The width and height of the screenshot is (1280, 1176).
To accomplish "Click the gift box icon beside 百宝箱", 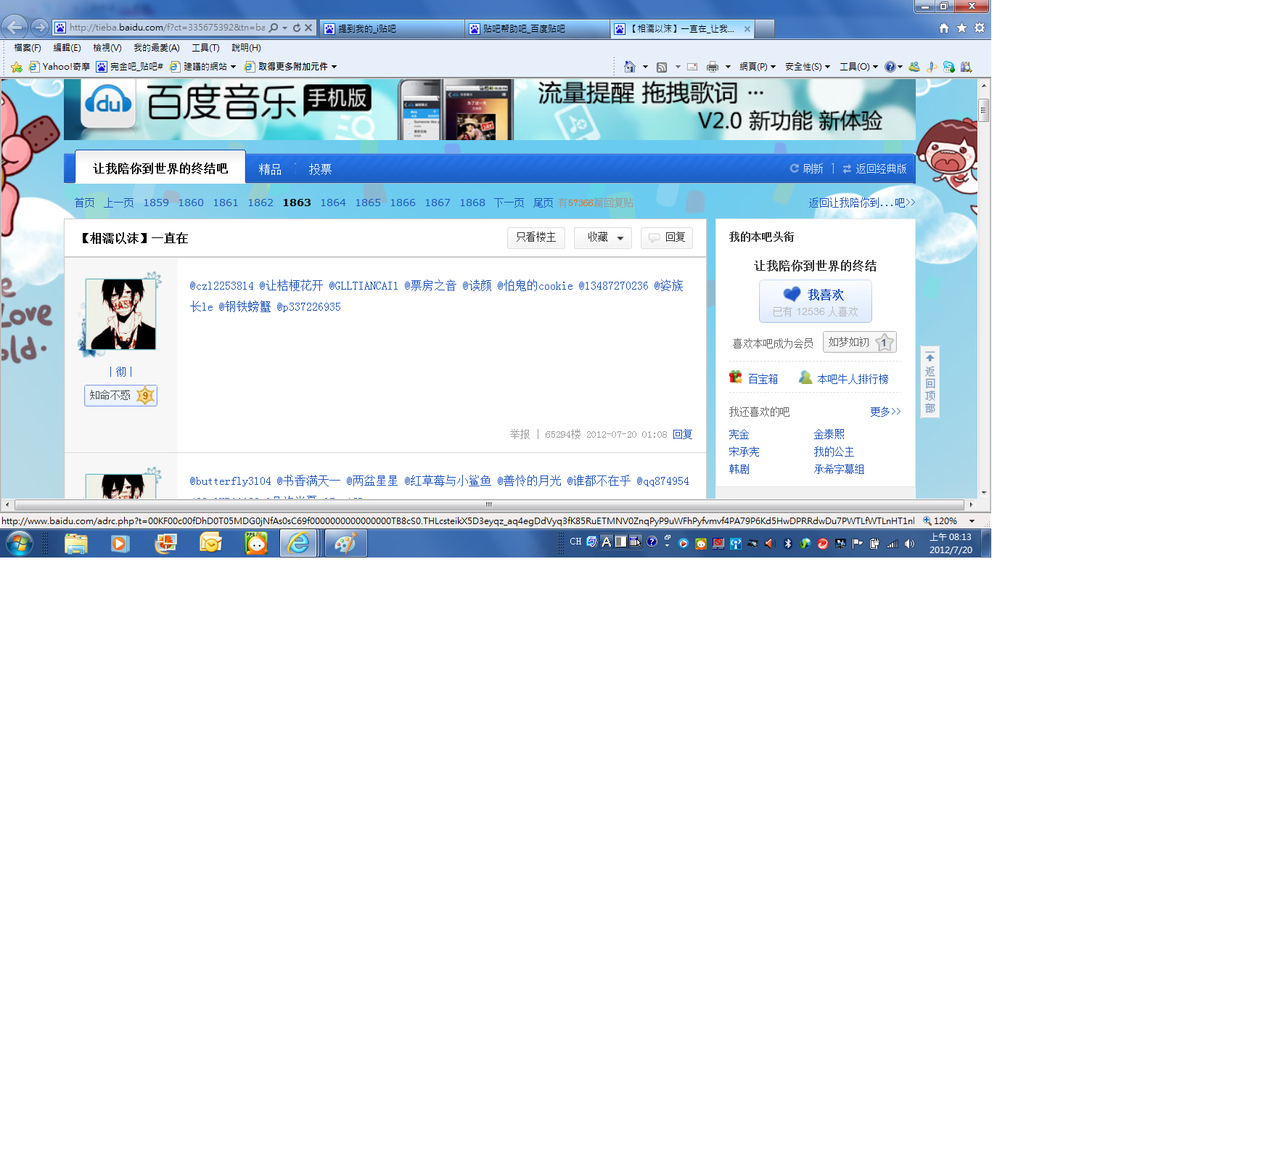I will pos(735,378).
